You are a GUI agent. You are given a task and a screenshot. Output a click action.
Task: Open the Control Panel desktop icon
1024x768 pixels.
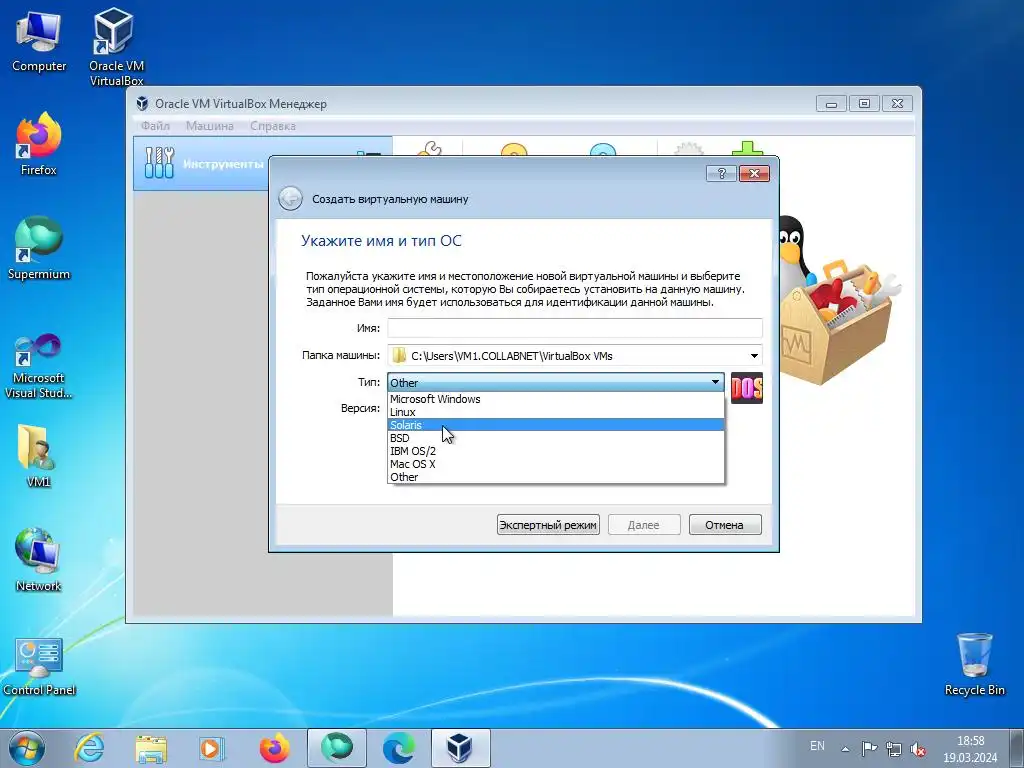pyautogui.click(x=39, y=666)
